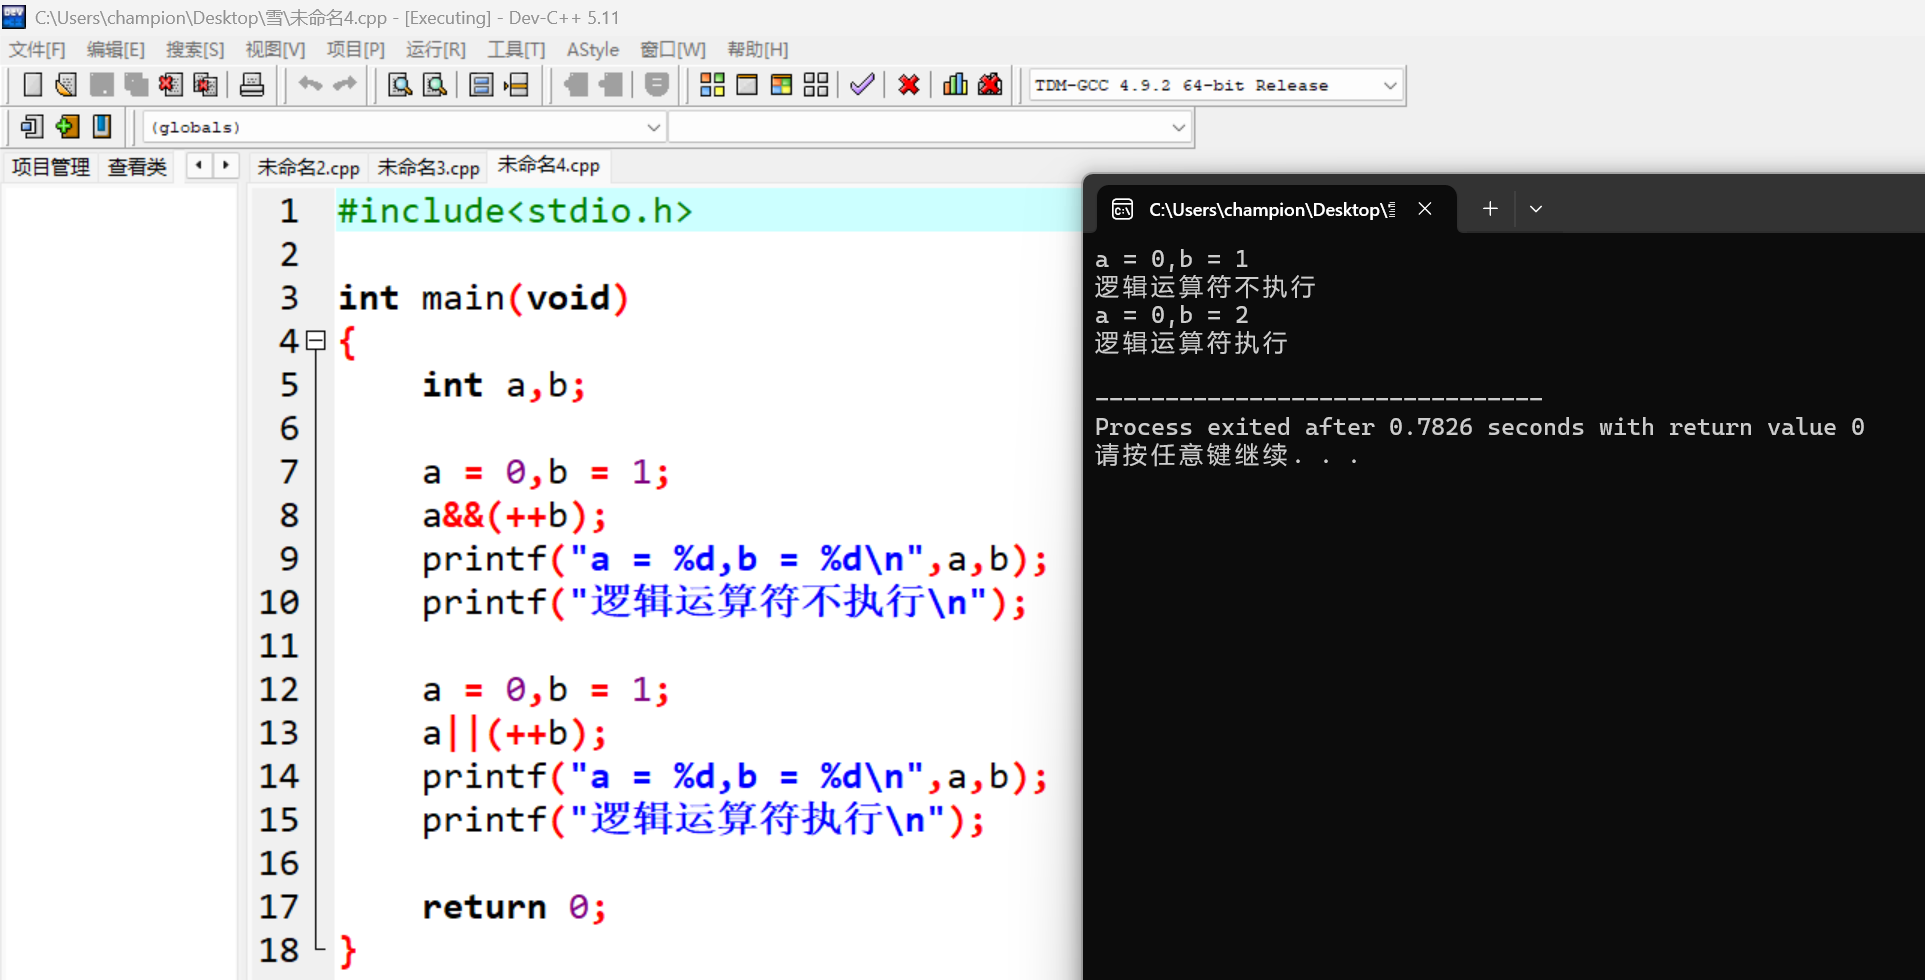This screenshot has height=980, width=1925.
Task: Switch to the 项目管理 panel tab
Action: click(x=51, y=167)
